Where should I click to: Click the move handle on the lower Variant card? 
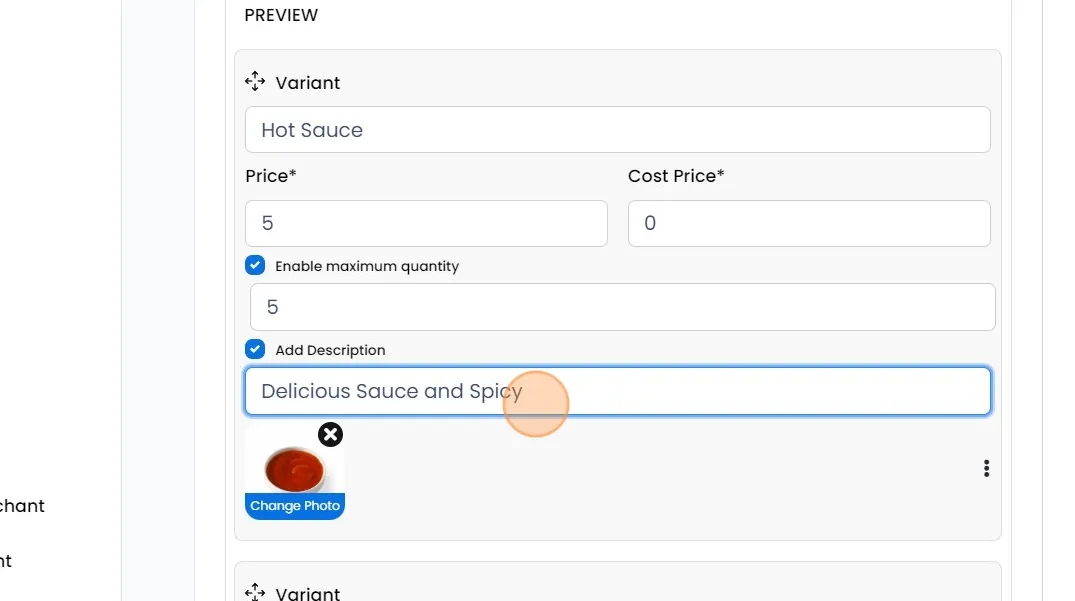click(255, 592)
